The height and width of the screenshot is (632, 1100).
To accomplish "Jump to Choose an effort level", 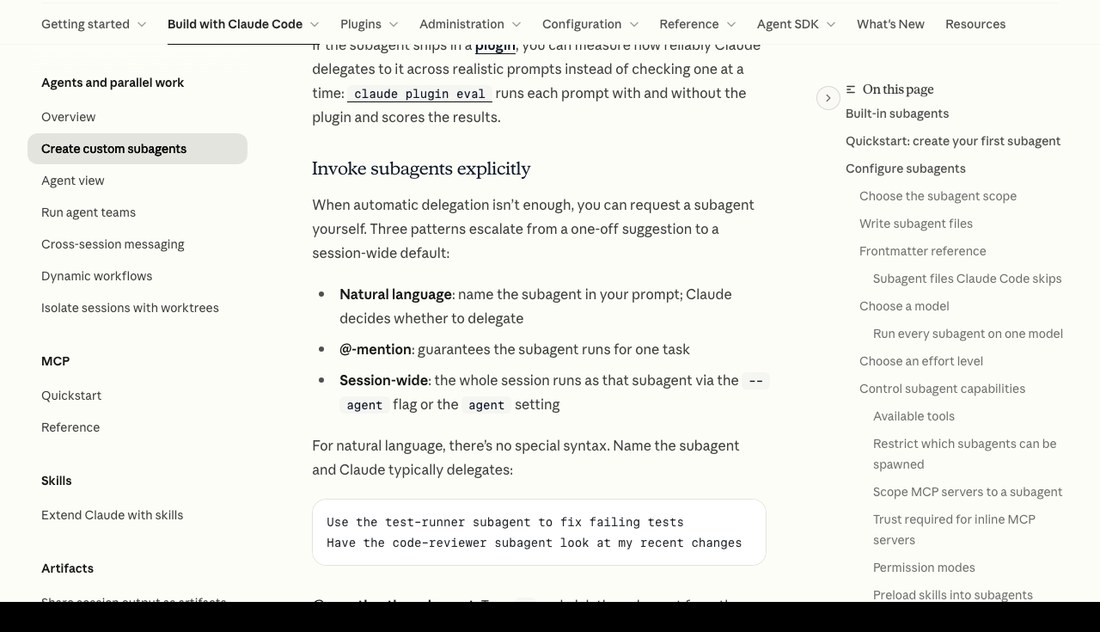I will pos(921,361).
